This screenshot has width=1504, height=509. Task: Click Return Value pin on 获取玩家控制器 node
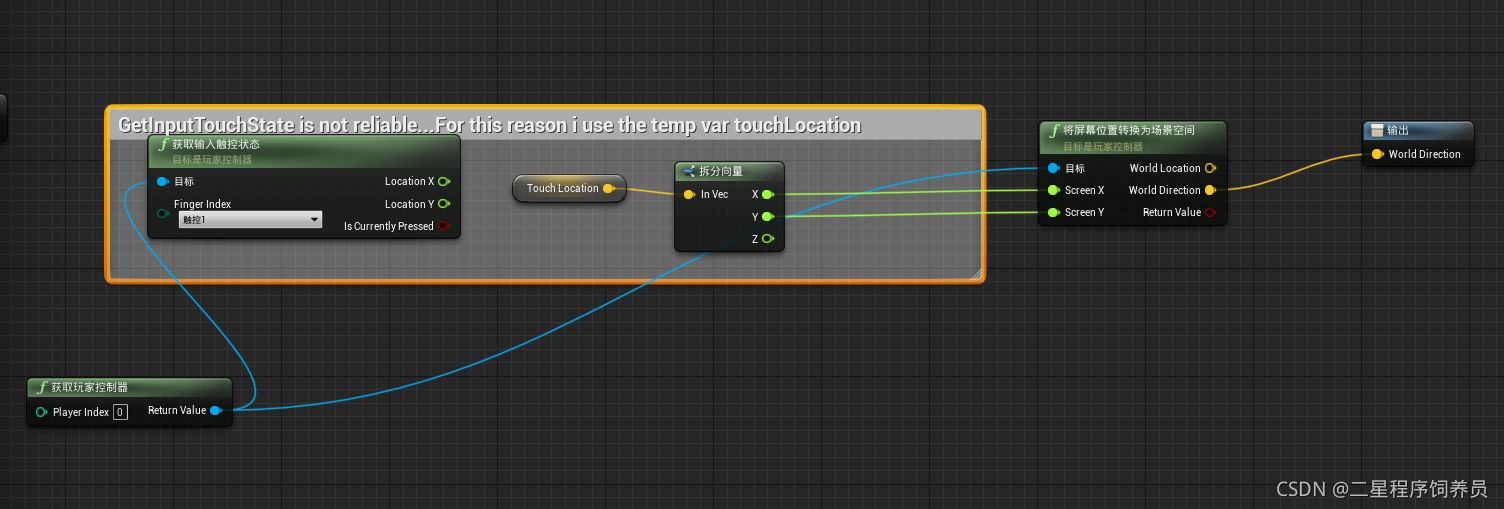pos(215,410)
